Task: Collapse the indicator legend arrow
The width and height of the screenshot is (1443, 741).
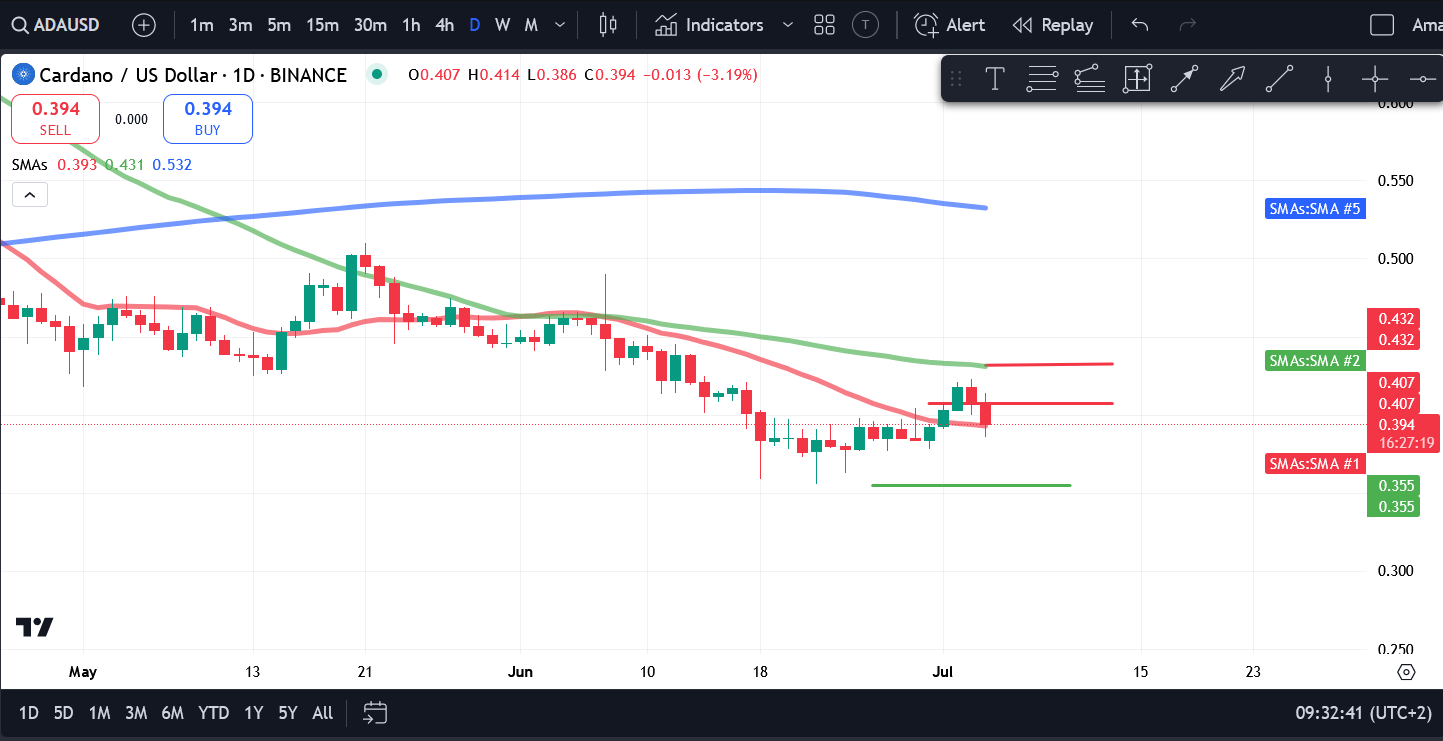Action: point(30,195)
